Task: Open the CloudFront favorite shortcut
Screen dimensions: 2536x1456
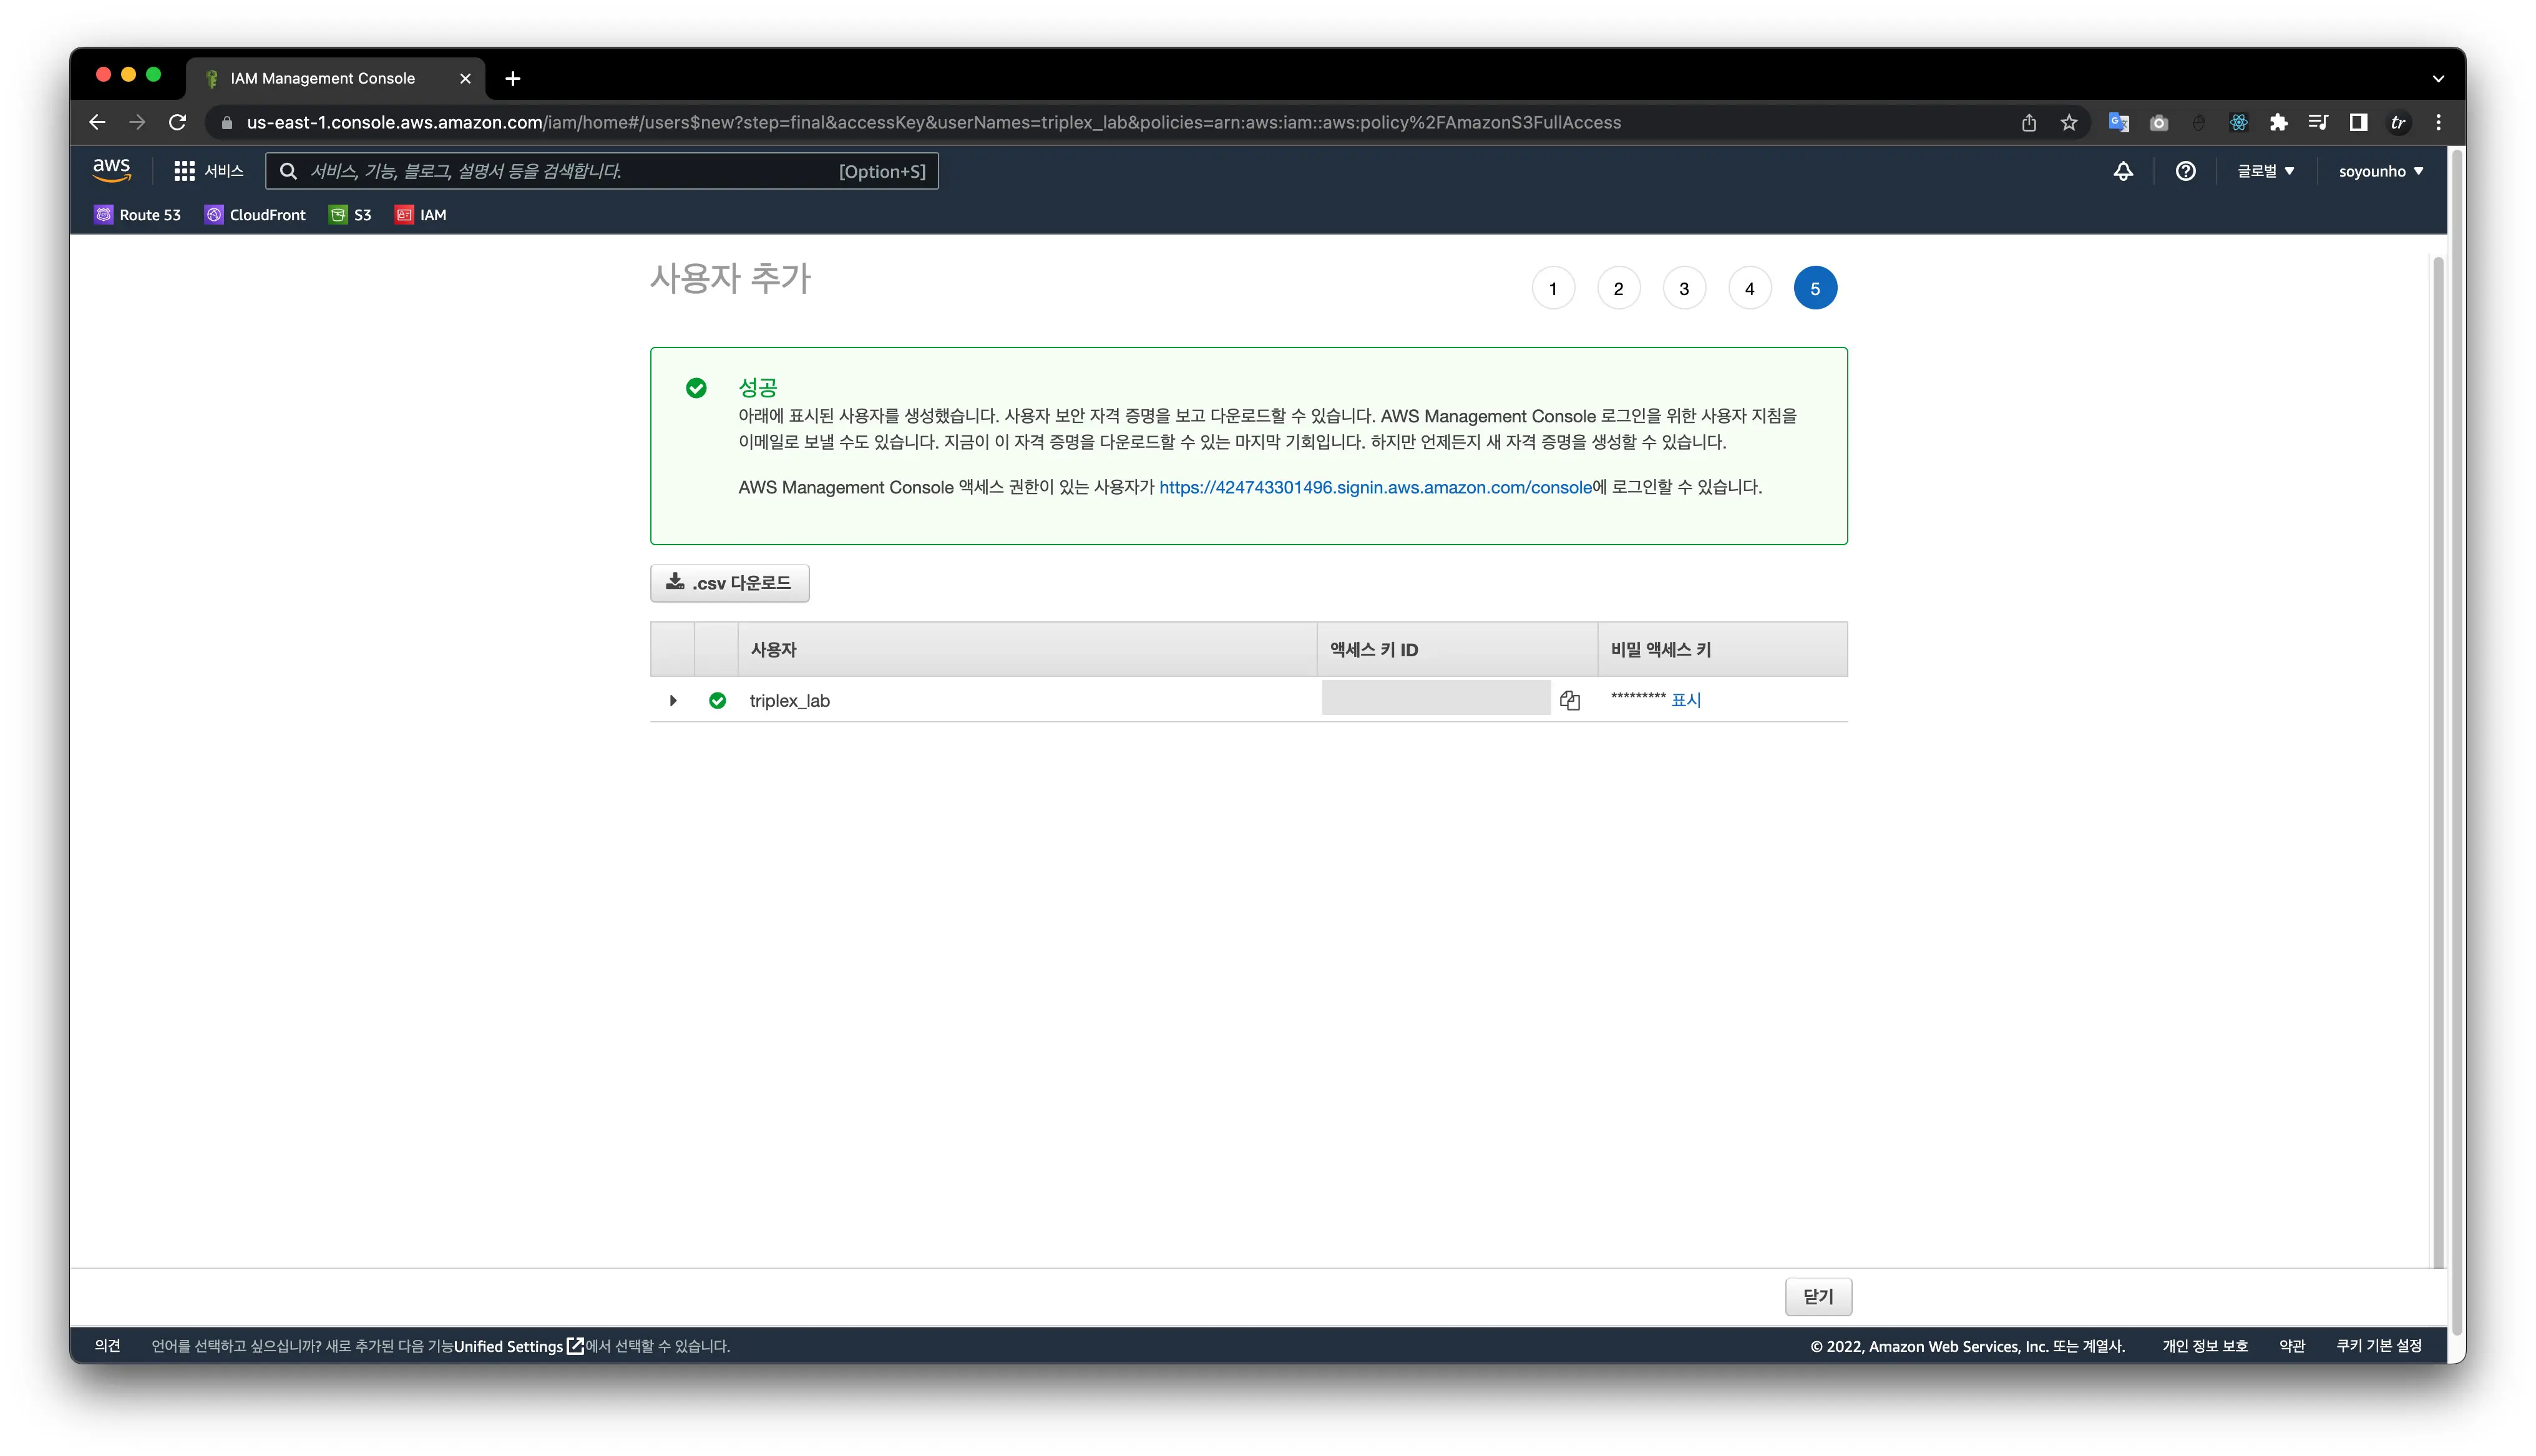Action: click(255, 215)
